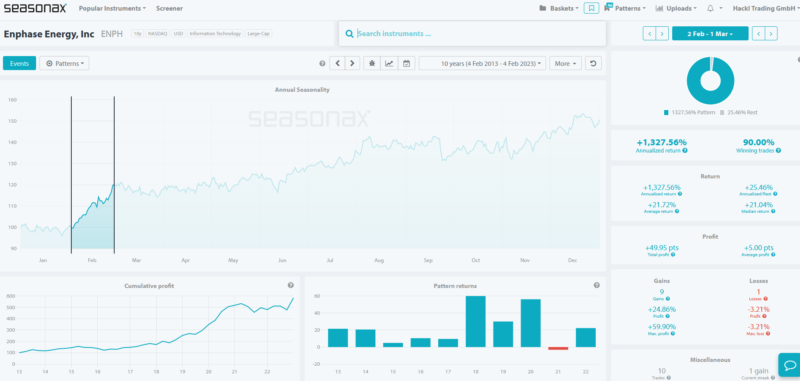
Task: Click the +1,327.56% annualized return headline
Action: click(662, 142)
